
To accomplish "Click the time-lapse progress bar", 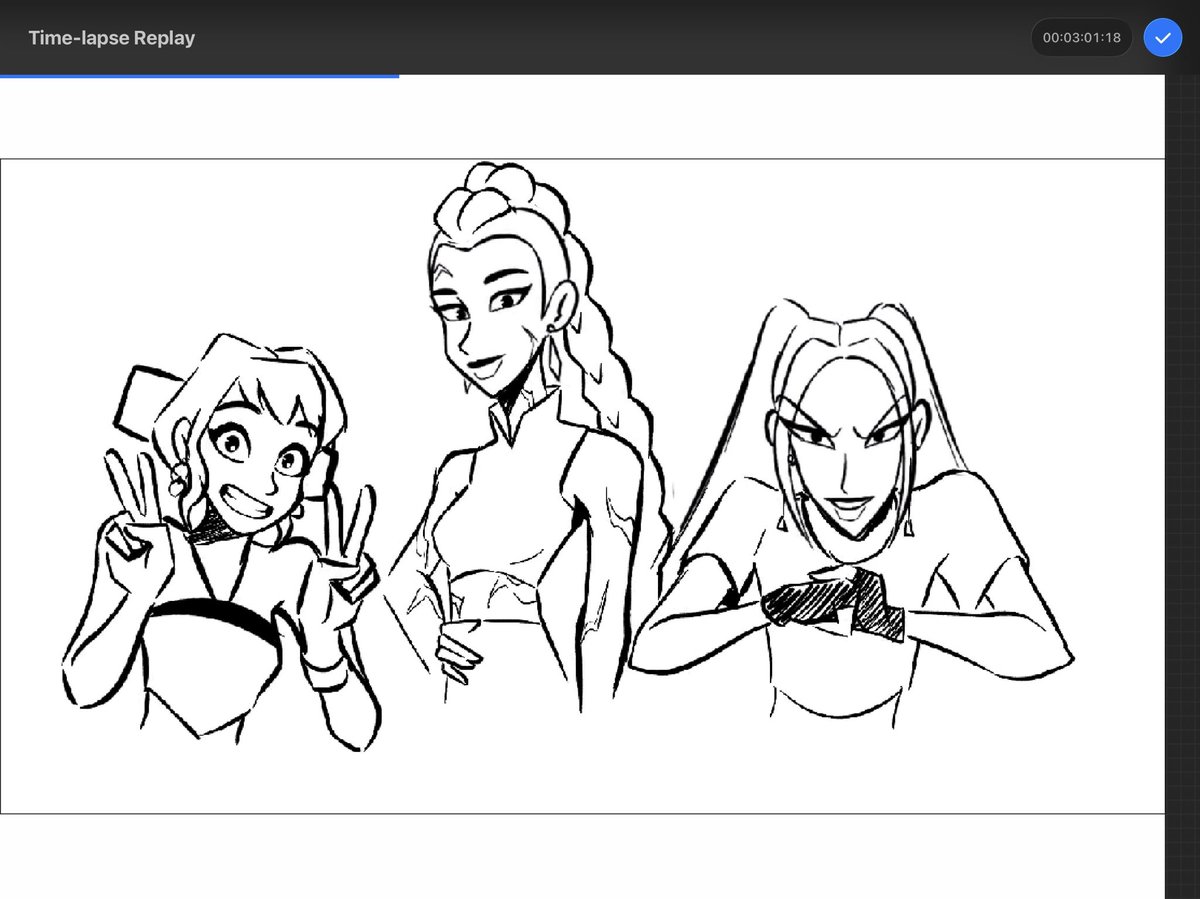I will click(600, 76).
